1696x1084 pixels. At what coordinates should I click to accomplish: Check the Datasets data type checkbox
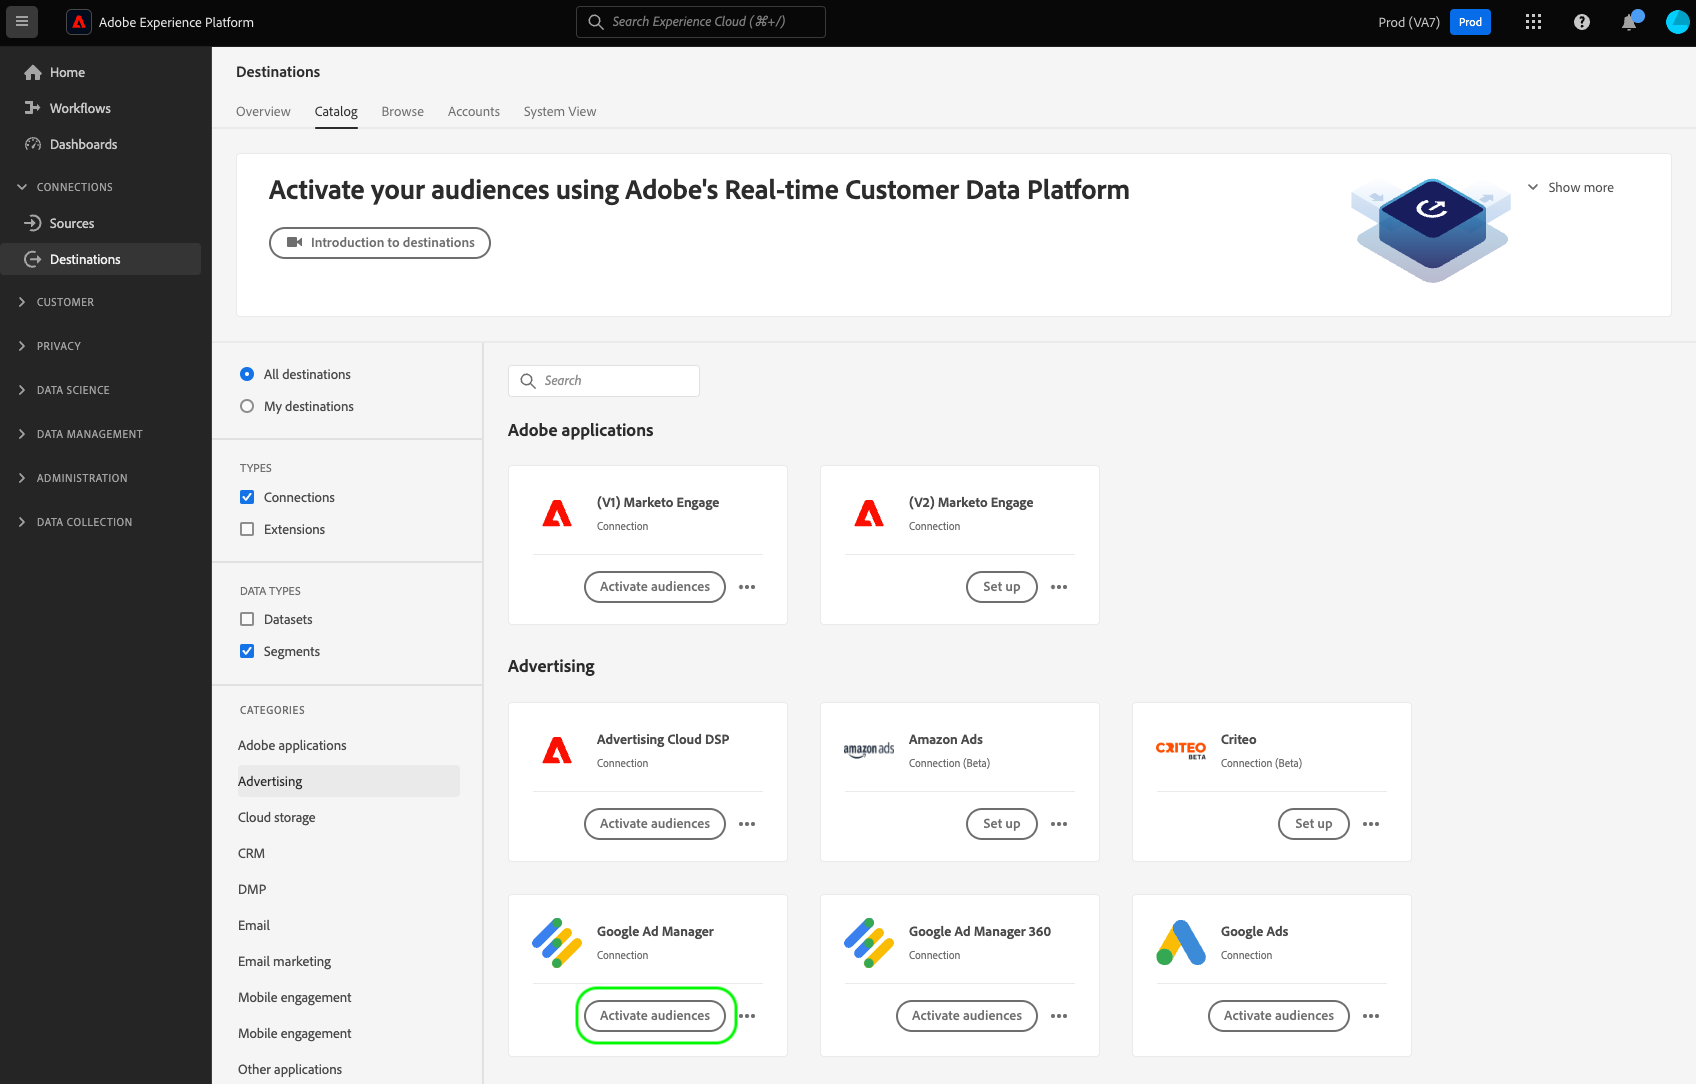247,619
